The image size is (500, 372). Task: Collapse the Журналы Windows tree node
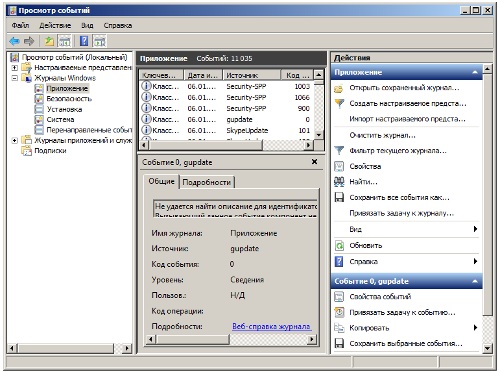(x=15, y=78)
